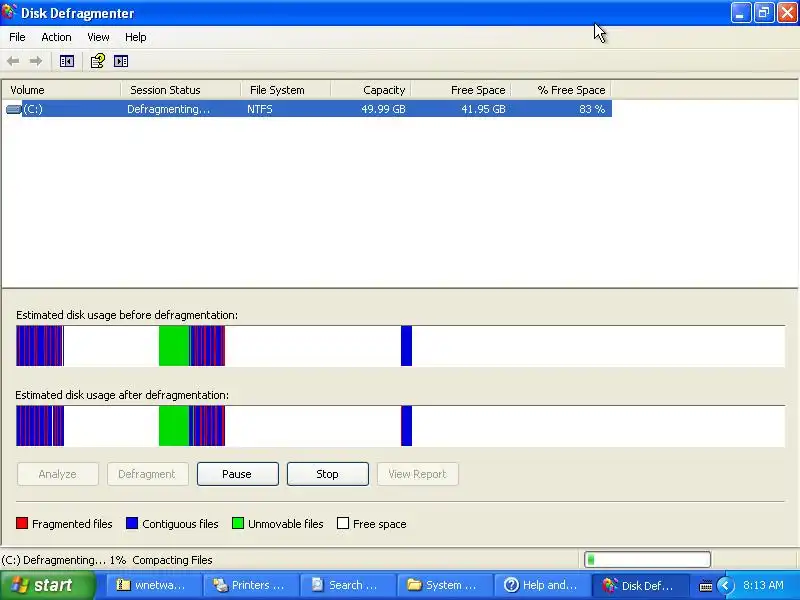The image size is (800, 600).
Task: Open the Windows Start menu
Action: coord(48,585)
